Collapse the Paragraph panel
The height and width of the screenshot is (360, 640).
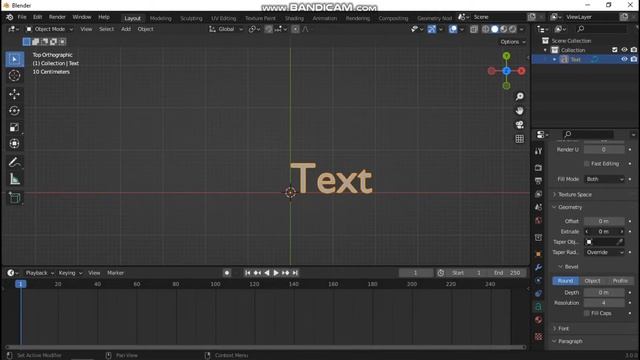pyautogui.click(x=570, y=341)
